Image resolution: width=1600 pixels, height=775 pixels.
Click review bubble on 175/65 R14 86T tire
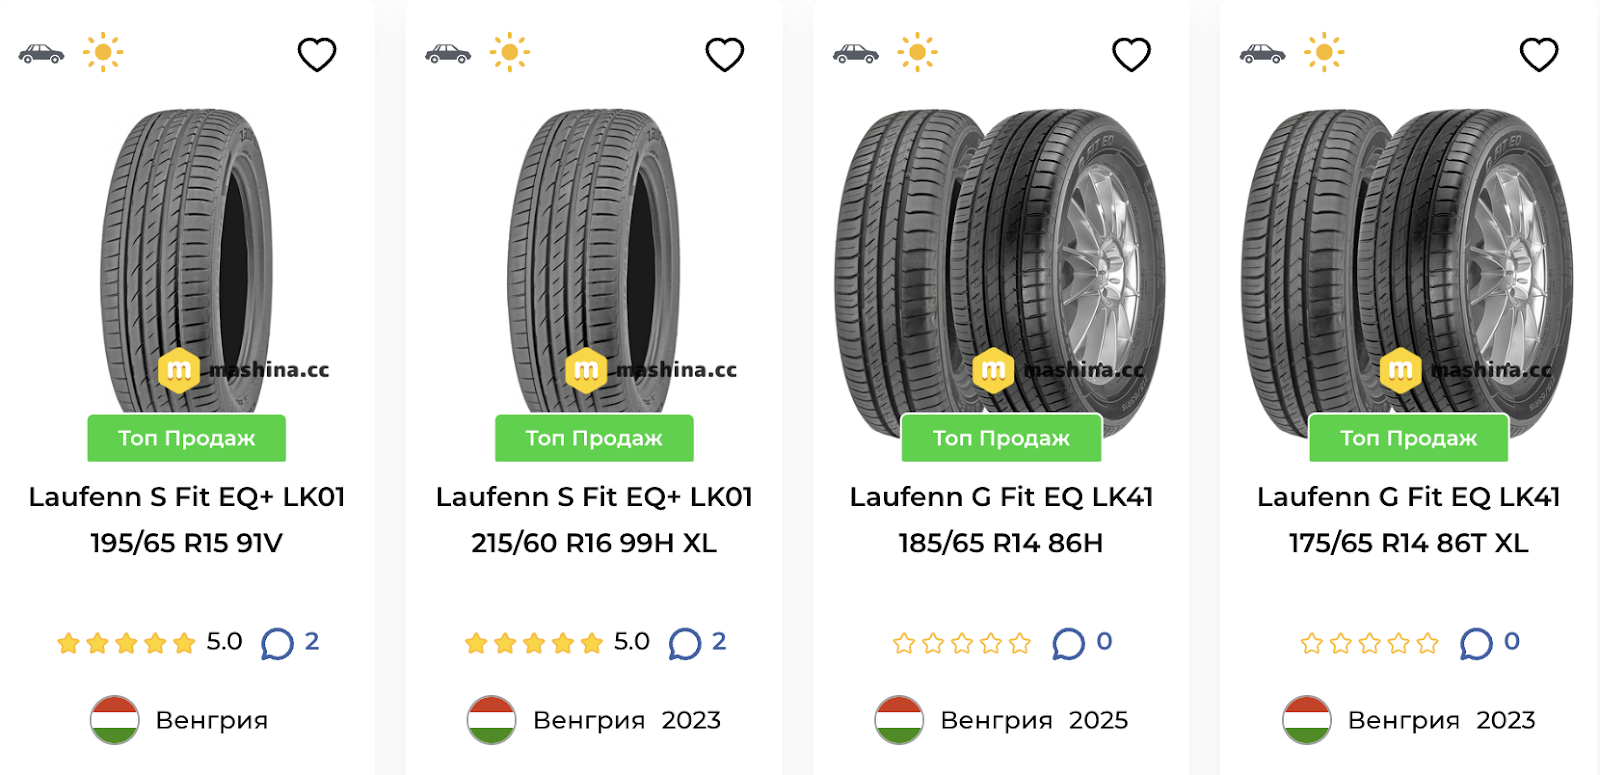[1475, 643]
